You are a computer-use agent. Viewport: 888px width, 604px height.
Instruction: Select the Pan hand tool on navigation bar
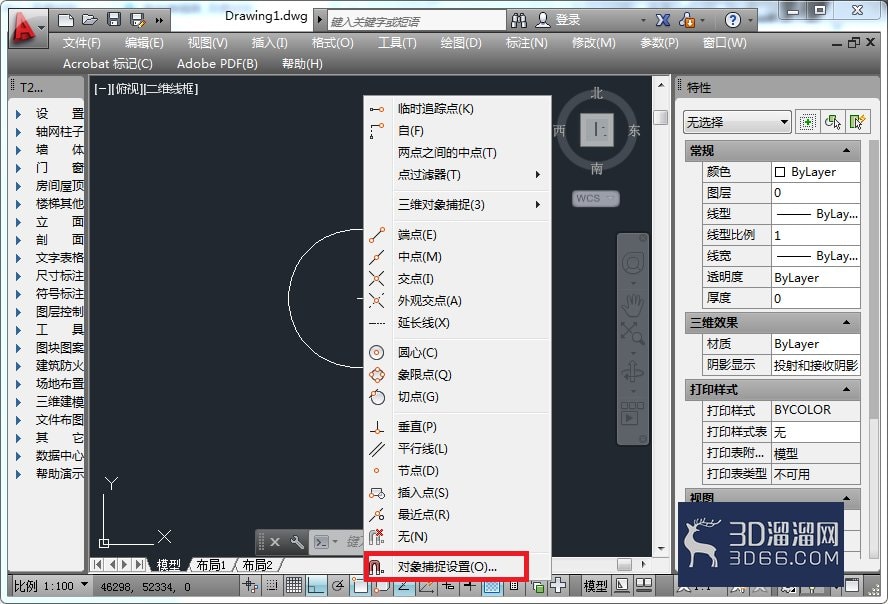click(x=633, y=305)
